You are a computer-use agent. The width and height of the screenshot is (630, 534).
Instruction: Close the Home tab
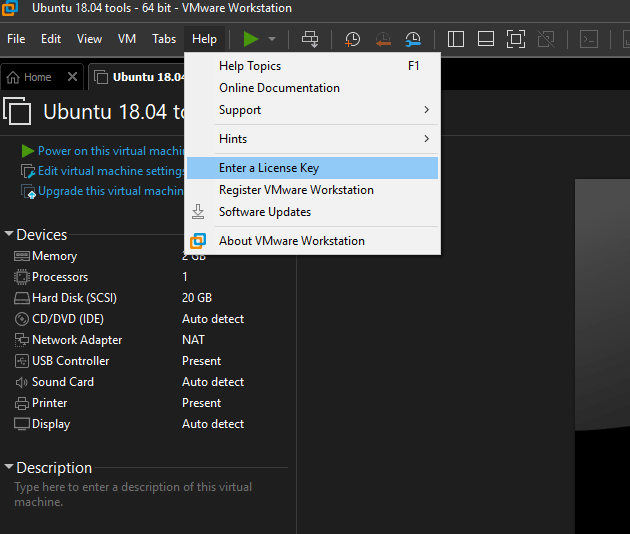pyautogui.click(x=72, y=76)
